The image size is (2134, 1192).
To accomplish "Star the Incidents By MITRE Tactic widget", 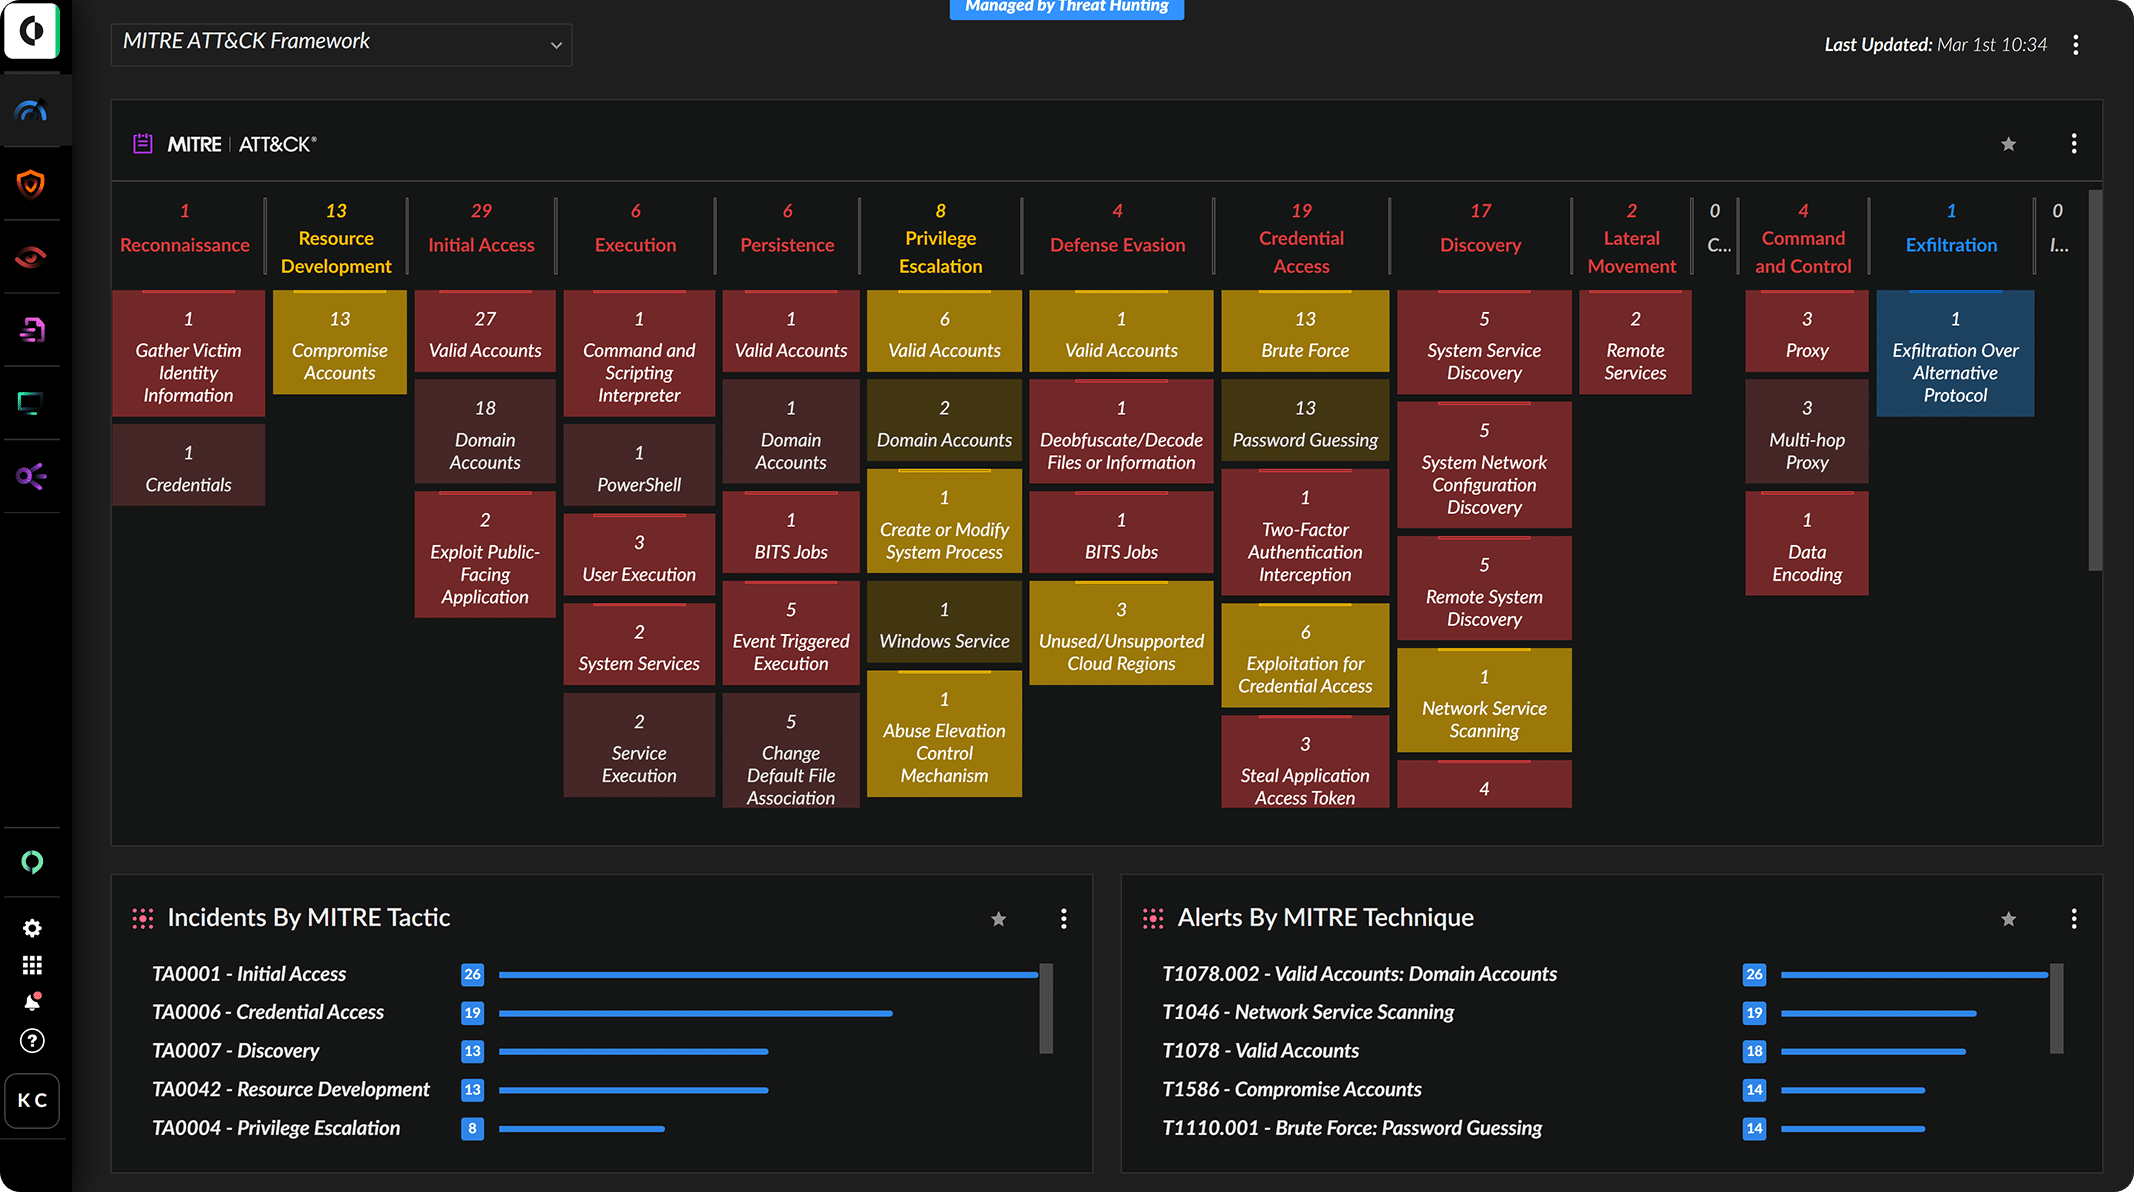I will tap(998, 918).
